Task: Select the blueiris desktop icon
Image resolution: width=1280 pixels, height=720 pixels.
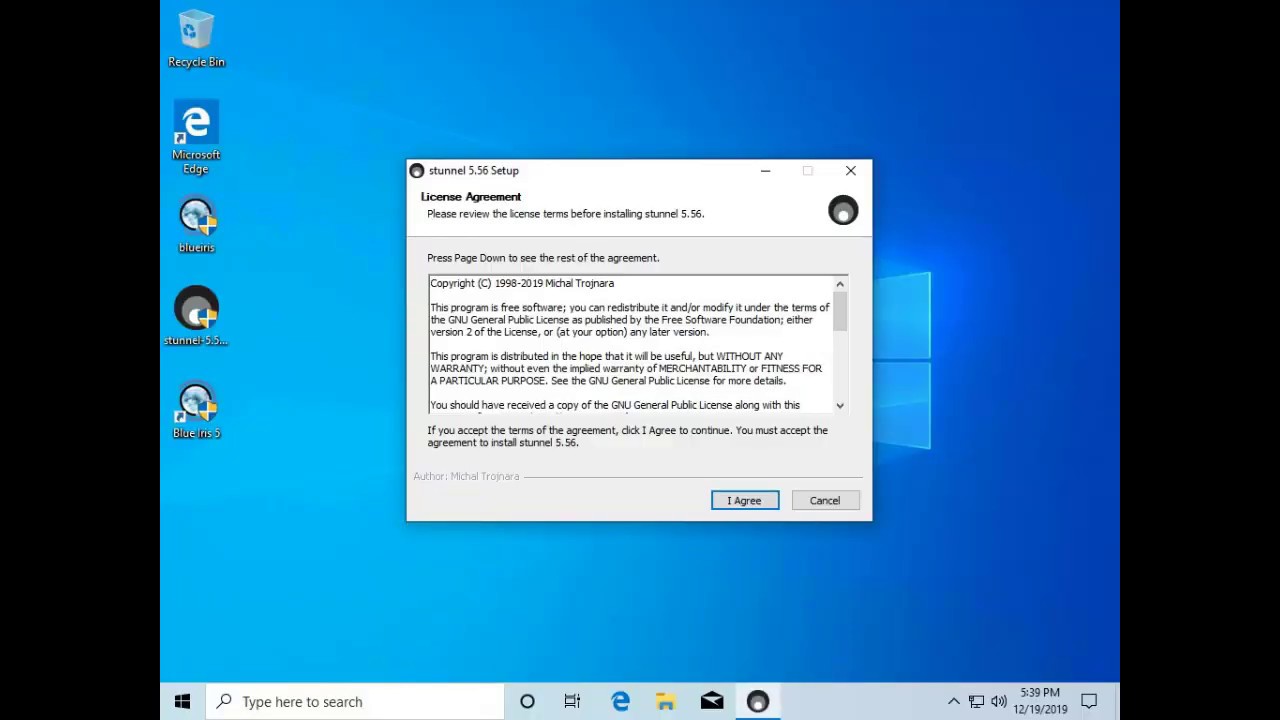Action: tap(196, 225)
